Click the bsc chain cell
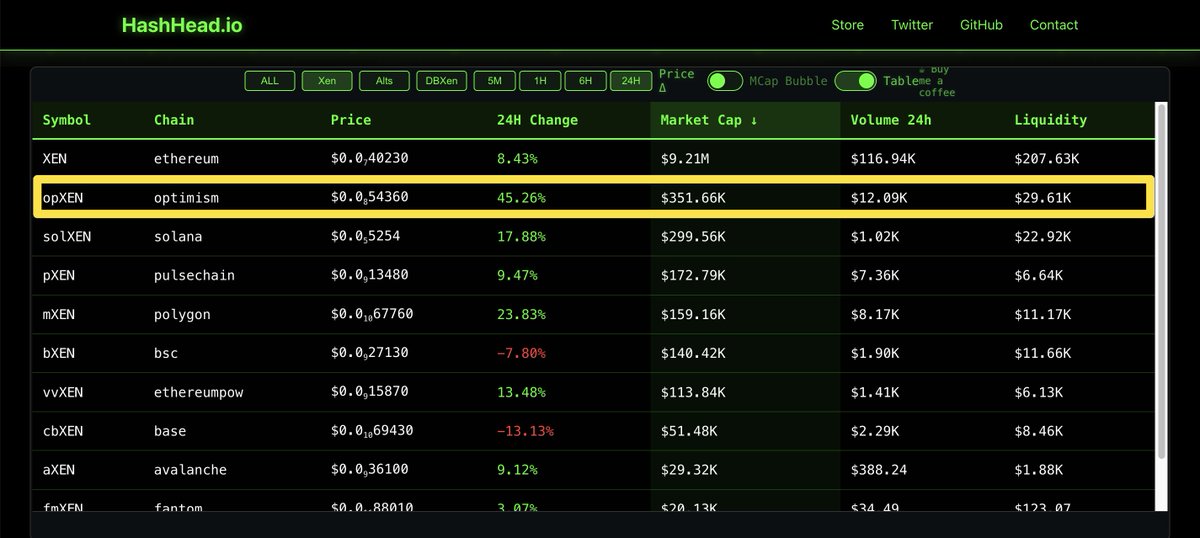This screenshot has width=1200, height=538. point(166,353)
